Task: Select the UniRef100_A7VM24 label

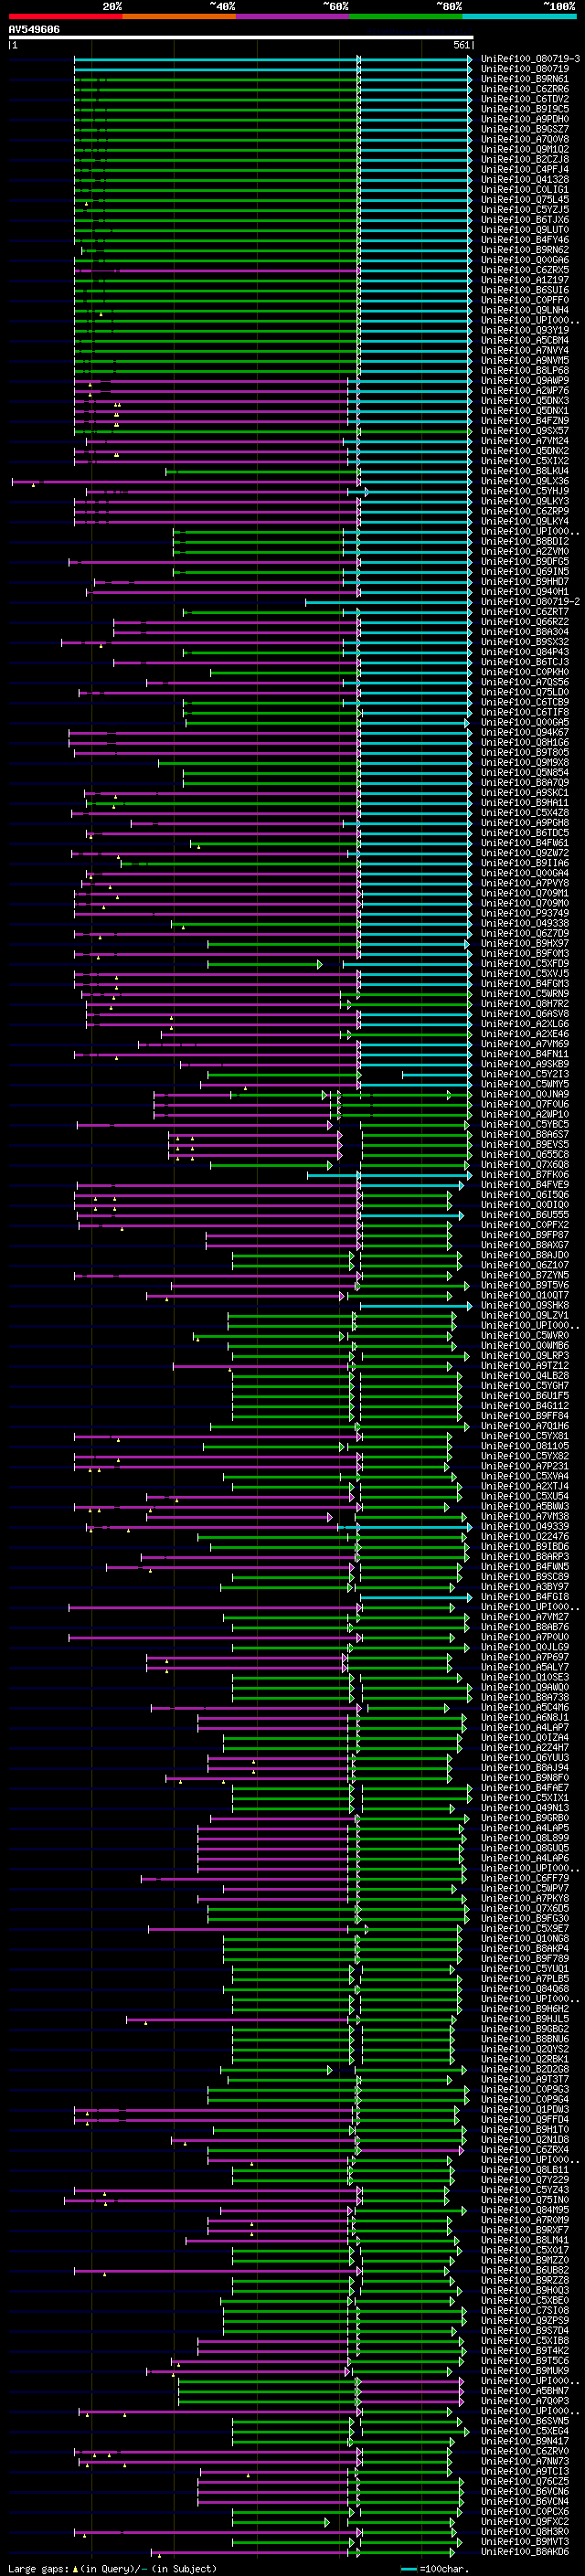Action: click(525, 441)
